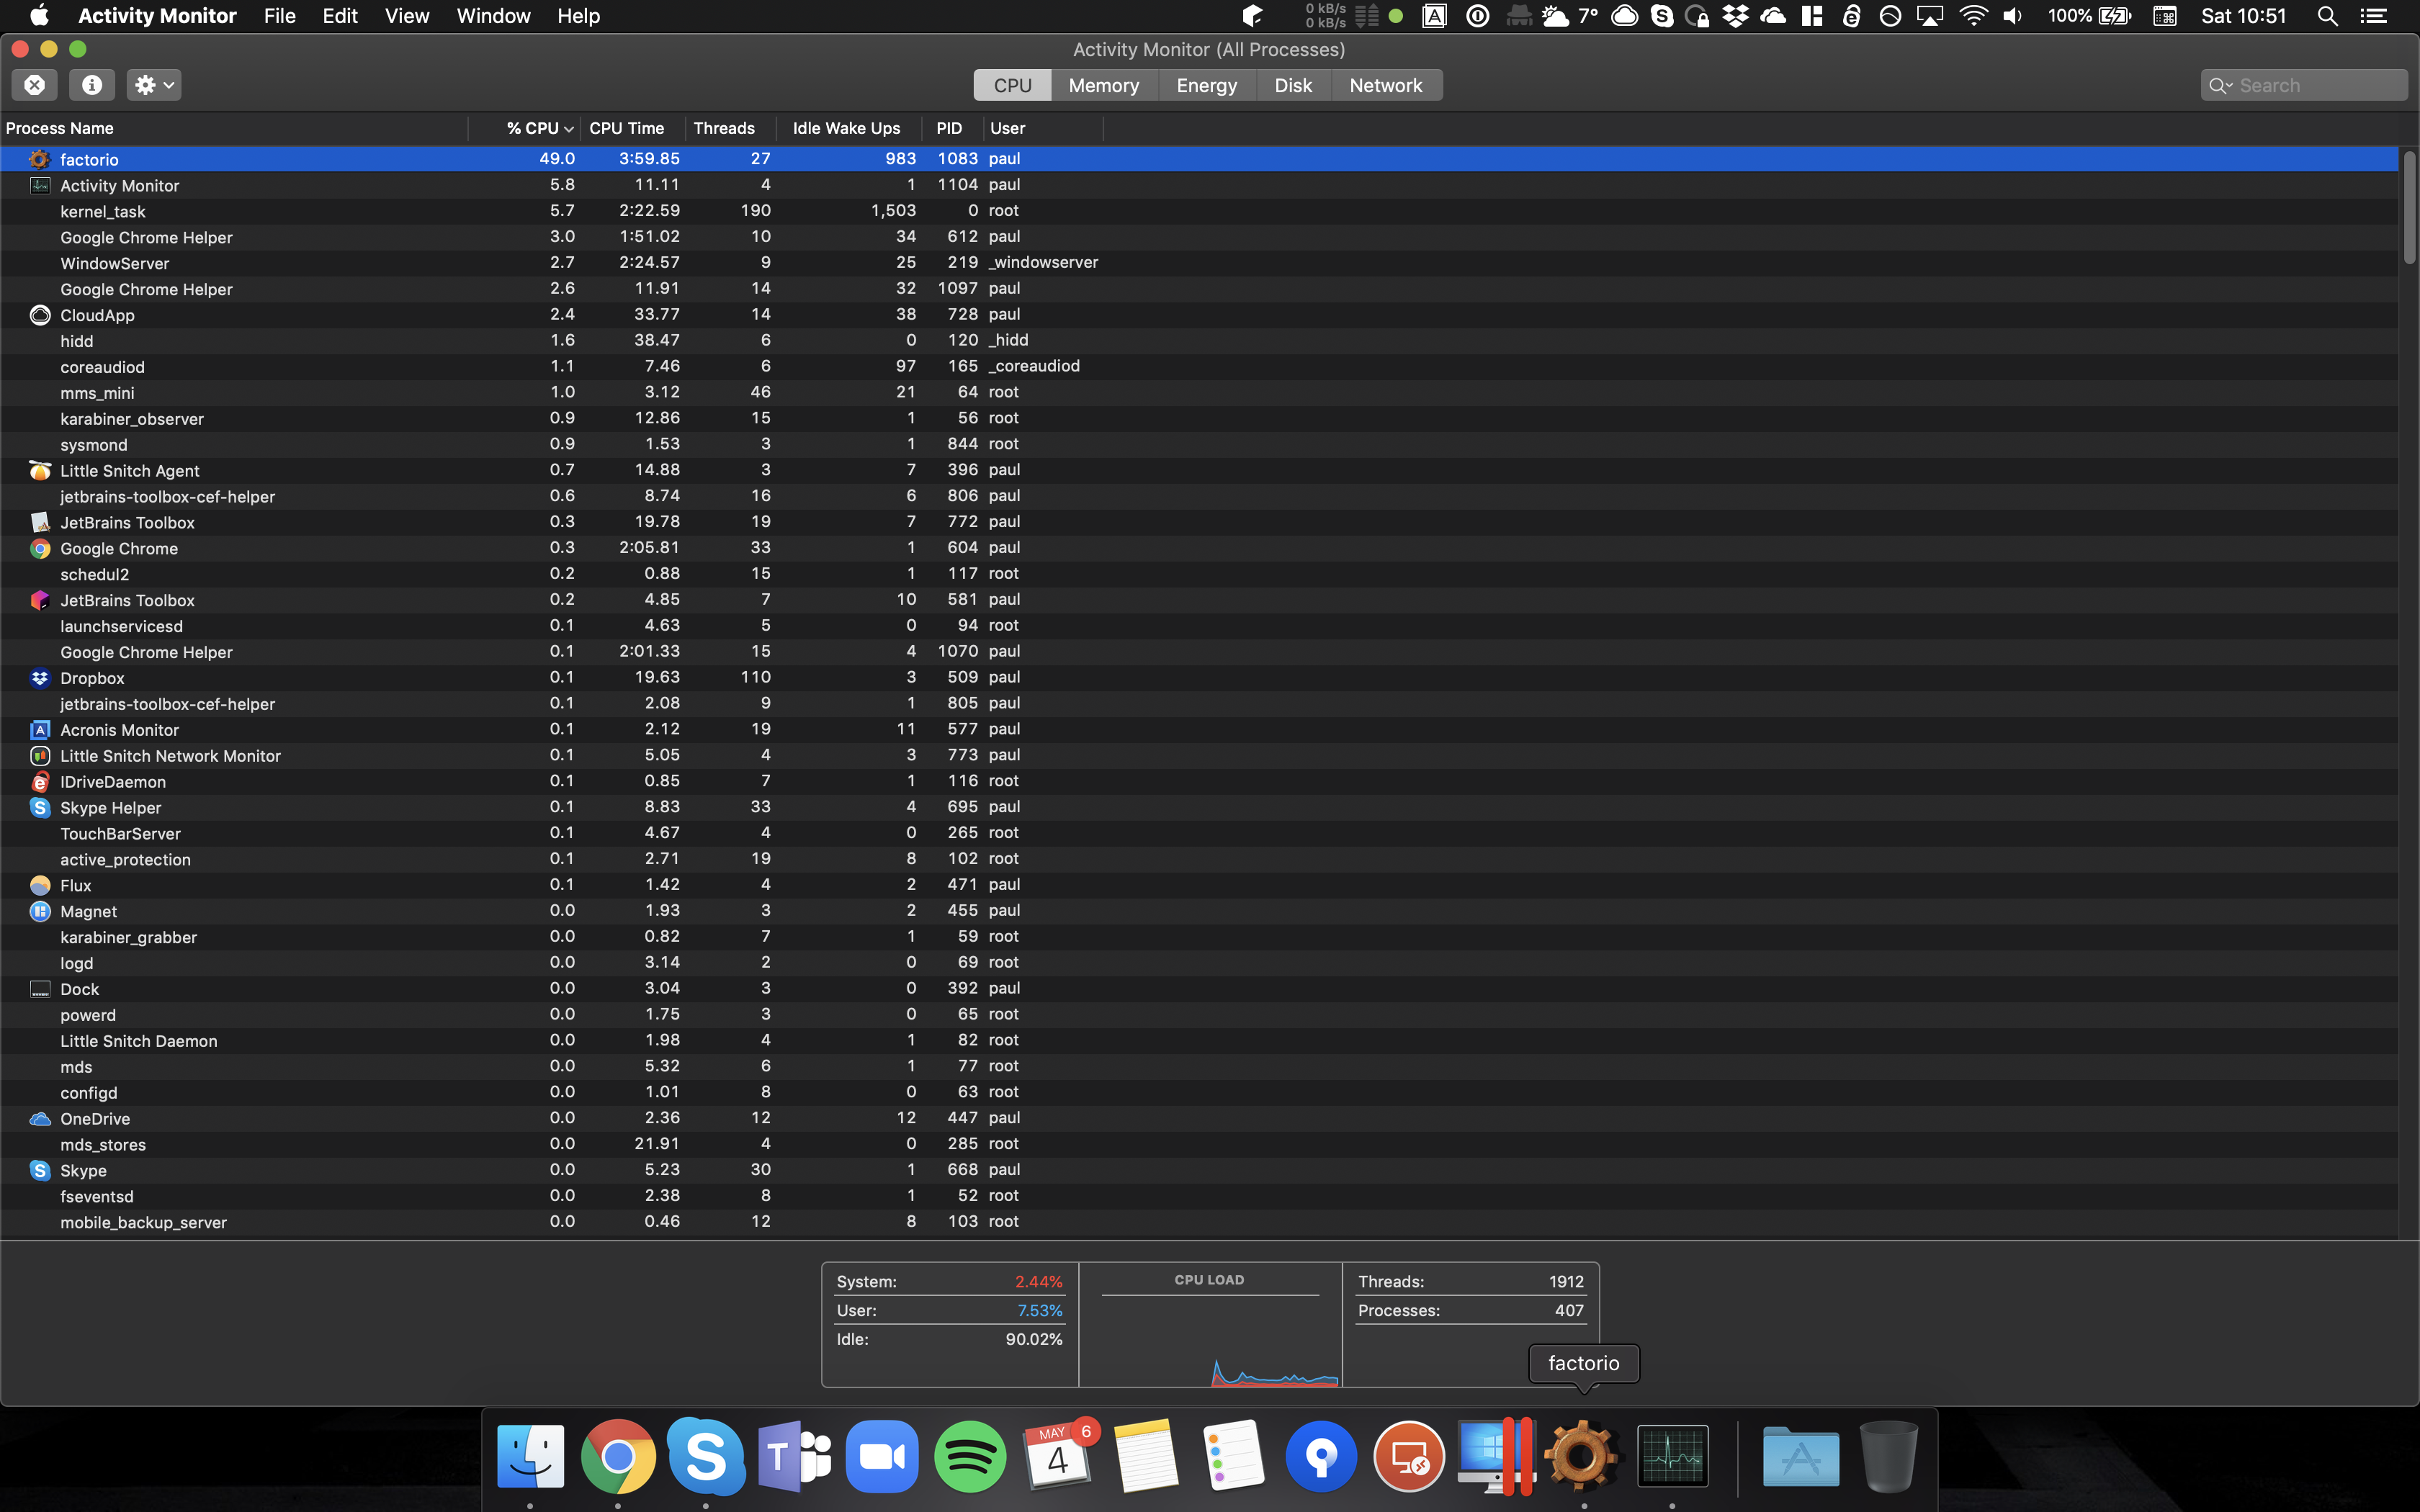
Task: Select the Magnet process icon
Action: pyautogui.click(x=40, y=911)
